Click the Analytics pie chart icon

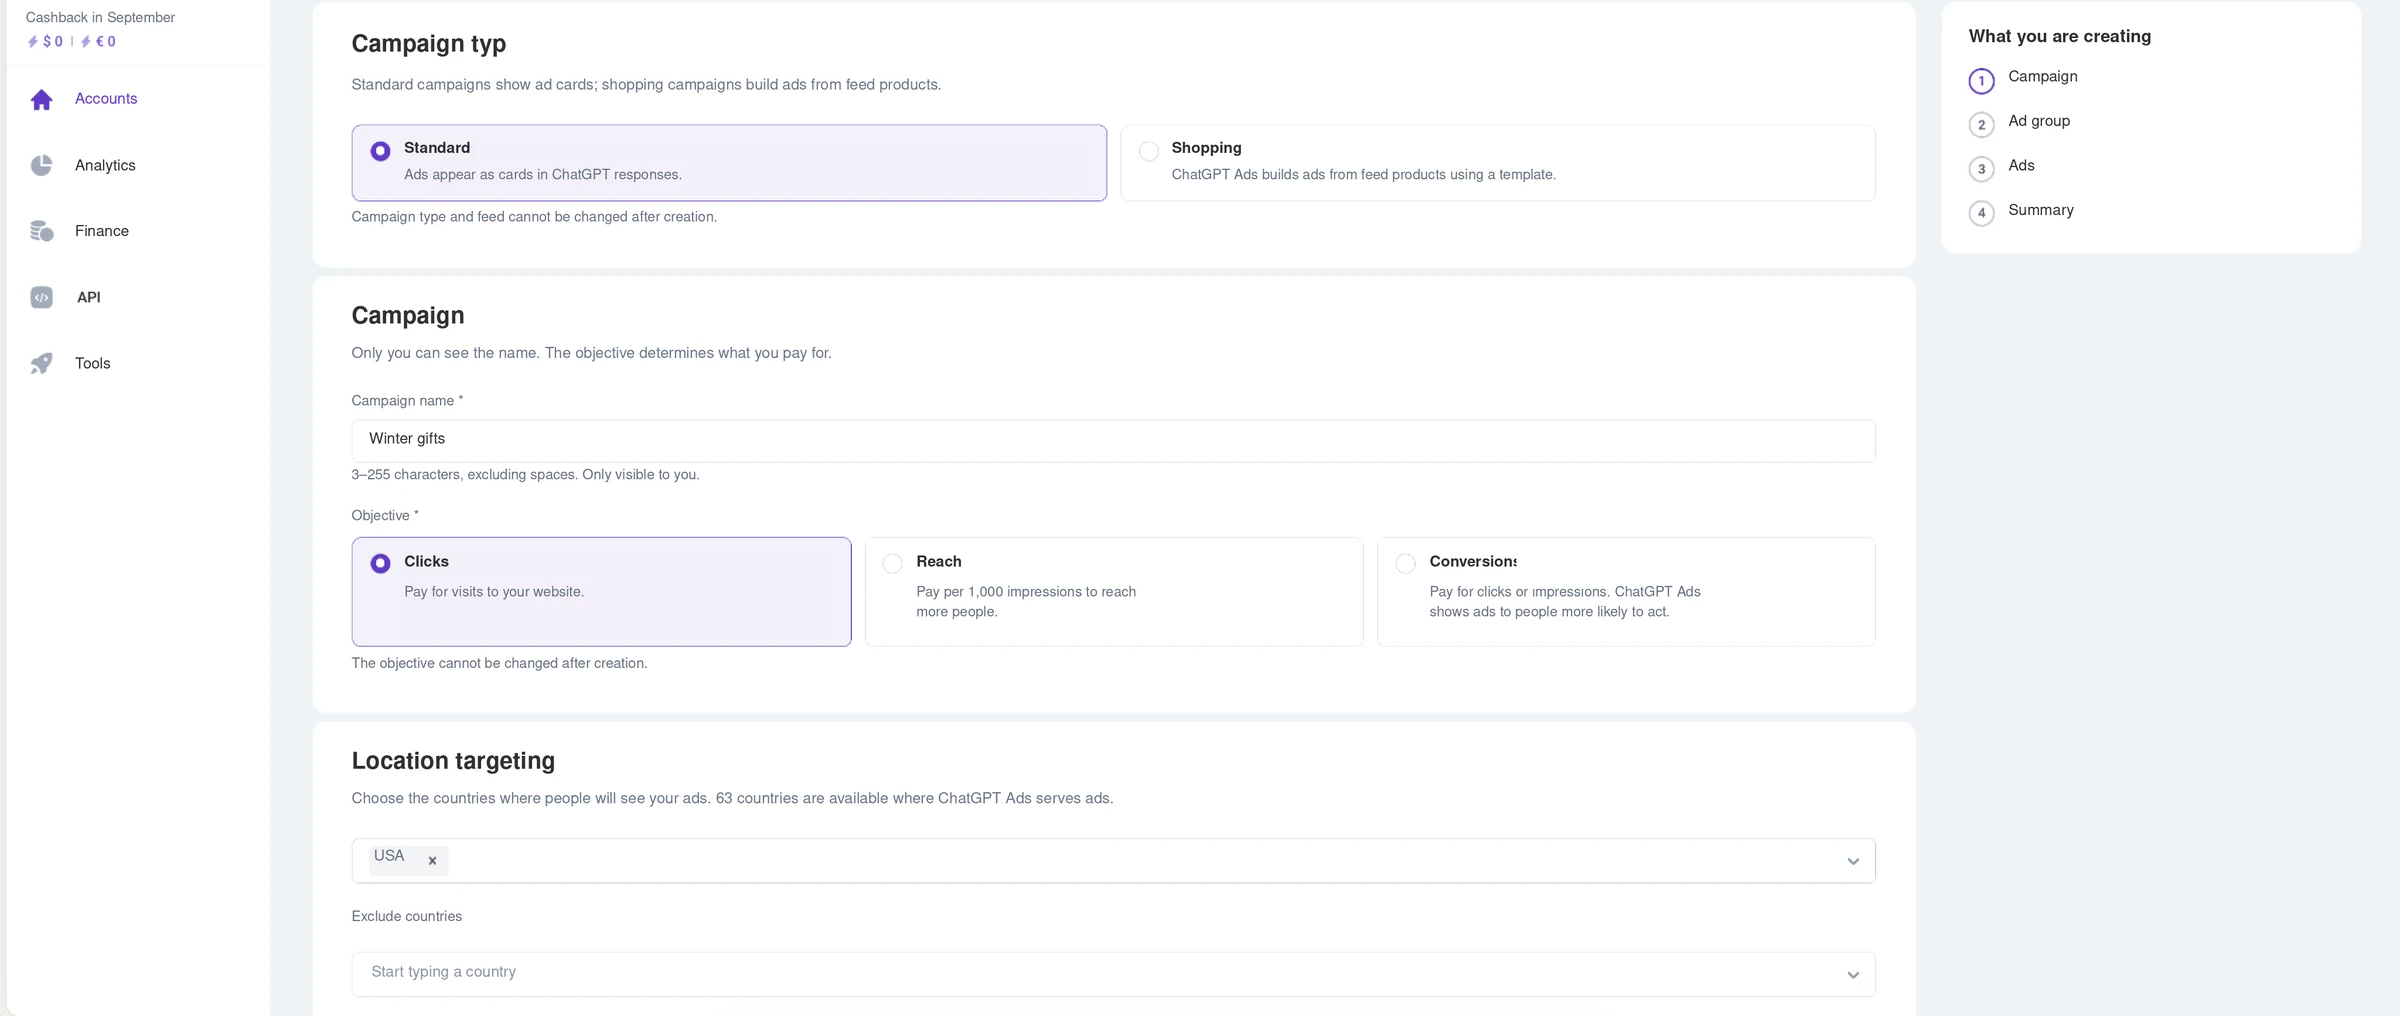tap(41, 165)
